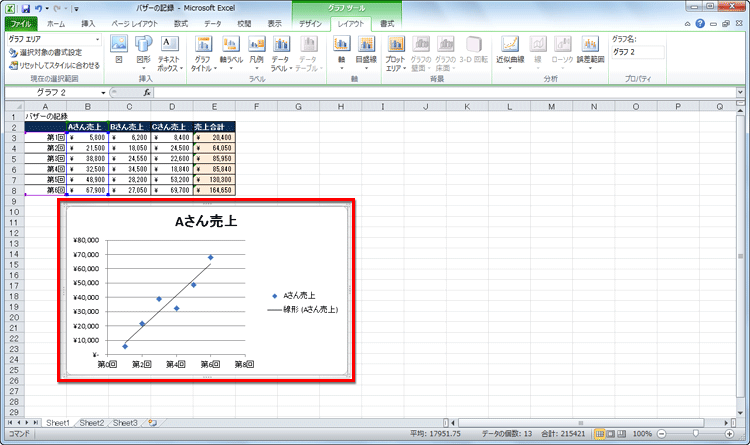
Task: Select the Sheet1 worksheet tab
Action: point(57,423)
